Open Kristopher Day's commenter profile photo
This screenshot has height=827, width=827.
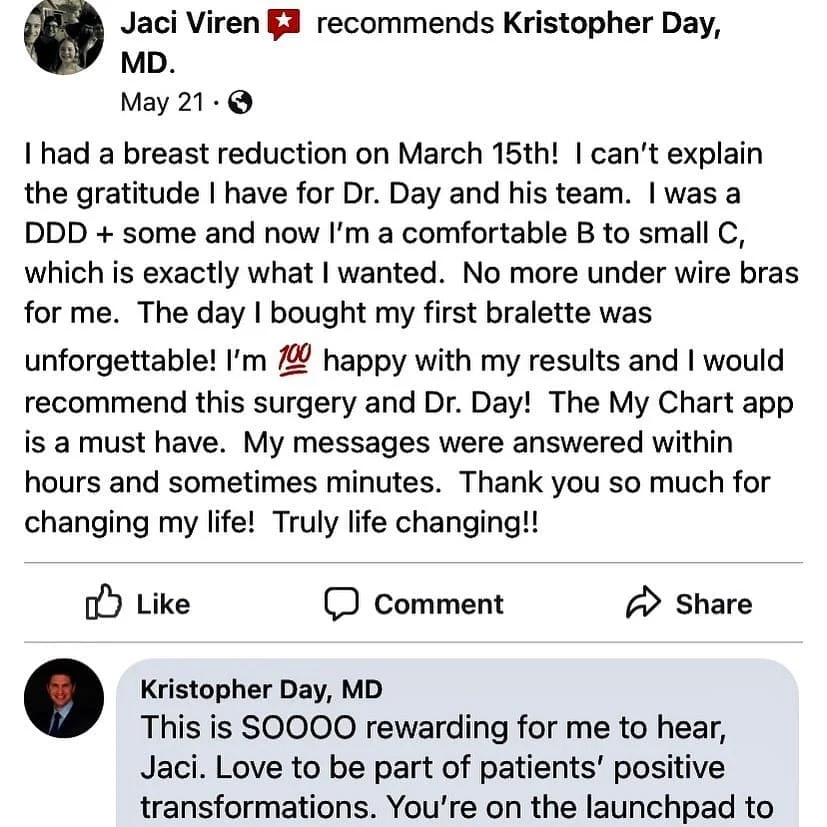[x=63, y=698]
